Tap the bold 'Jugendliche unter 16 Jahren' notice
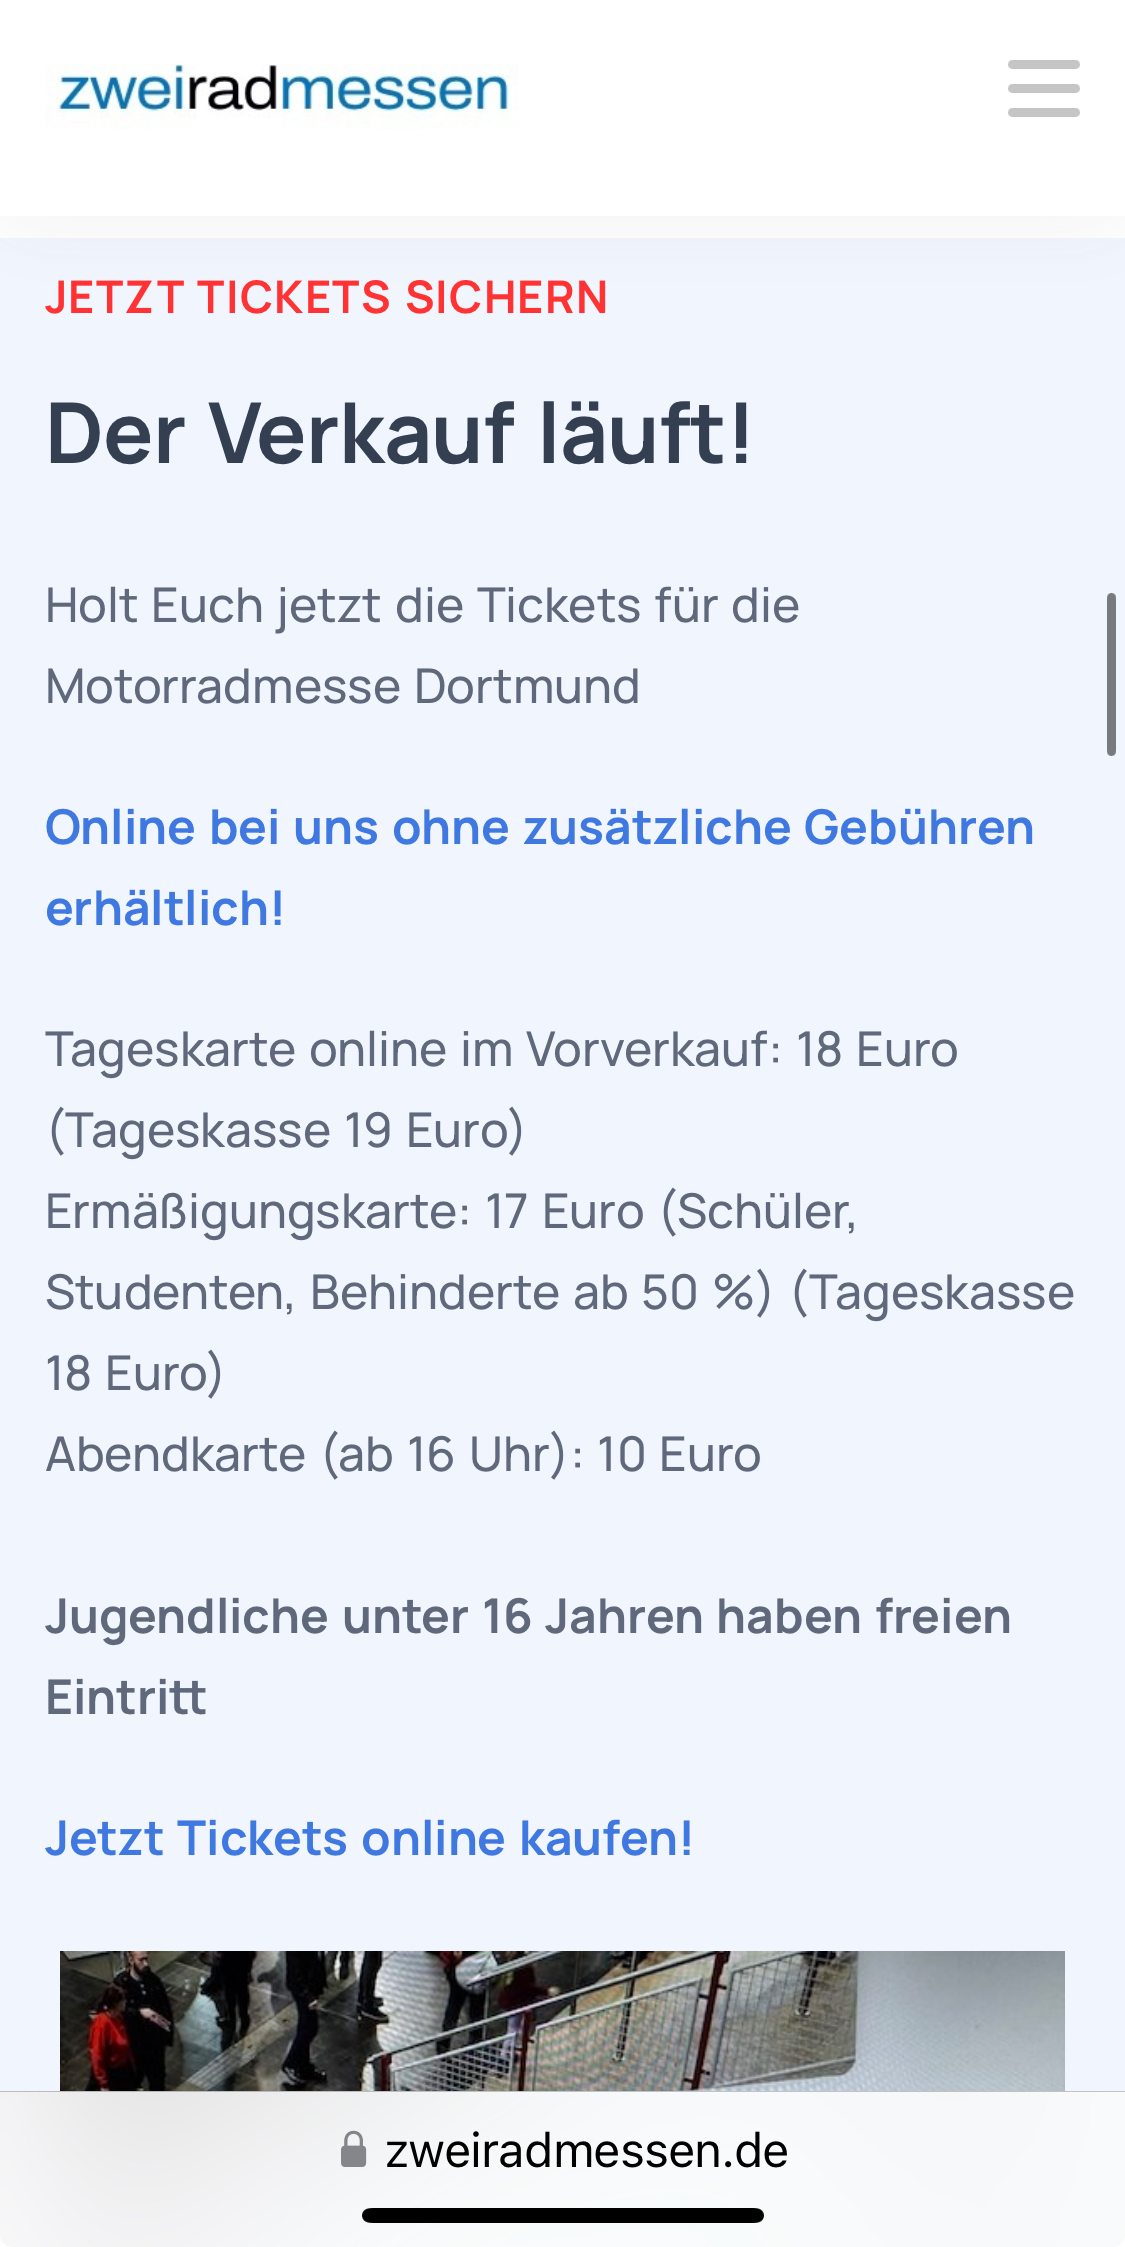The width and height of the screenshot is (1125, 2247). tap(528, 1617)
